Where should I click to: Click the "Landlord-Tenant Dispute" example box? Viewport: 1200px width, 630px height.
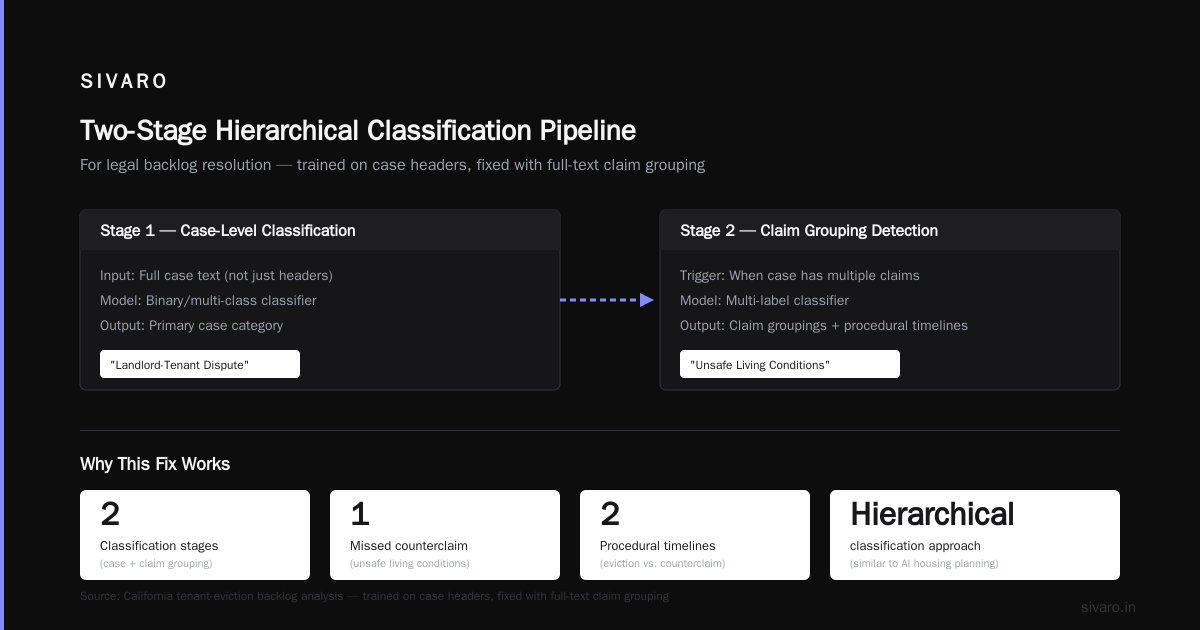coord(200,364)
